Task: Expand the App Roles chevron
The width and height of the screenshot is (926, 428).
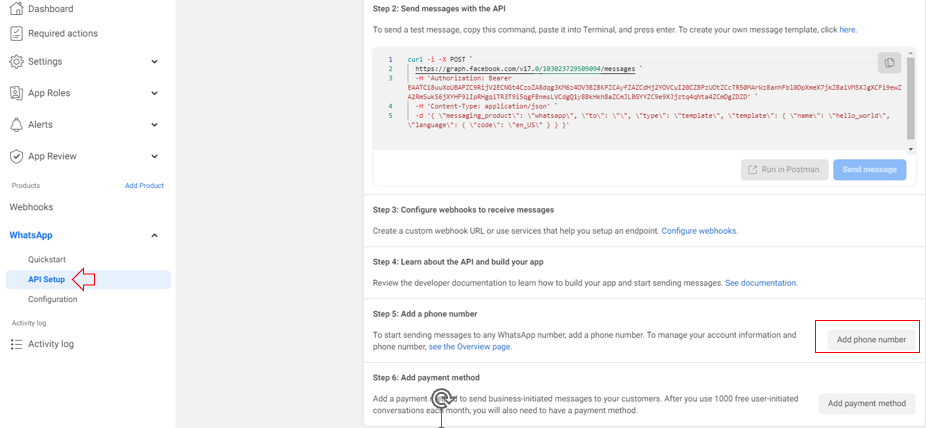Action: coord(155,93)
